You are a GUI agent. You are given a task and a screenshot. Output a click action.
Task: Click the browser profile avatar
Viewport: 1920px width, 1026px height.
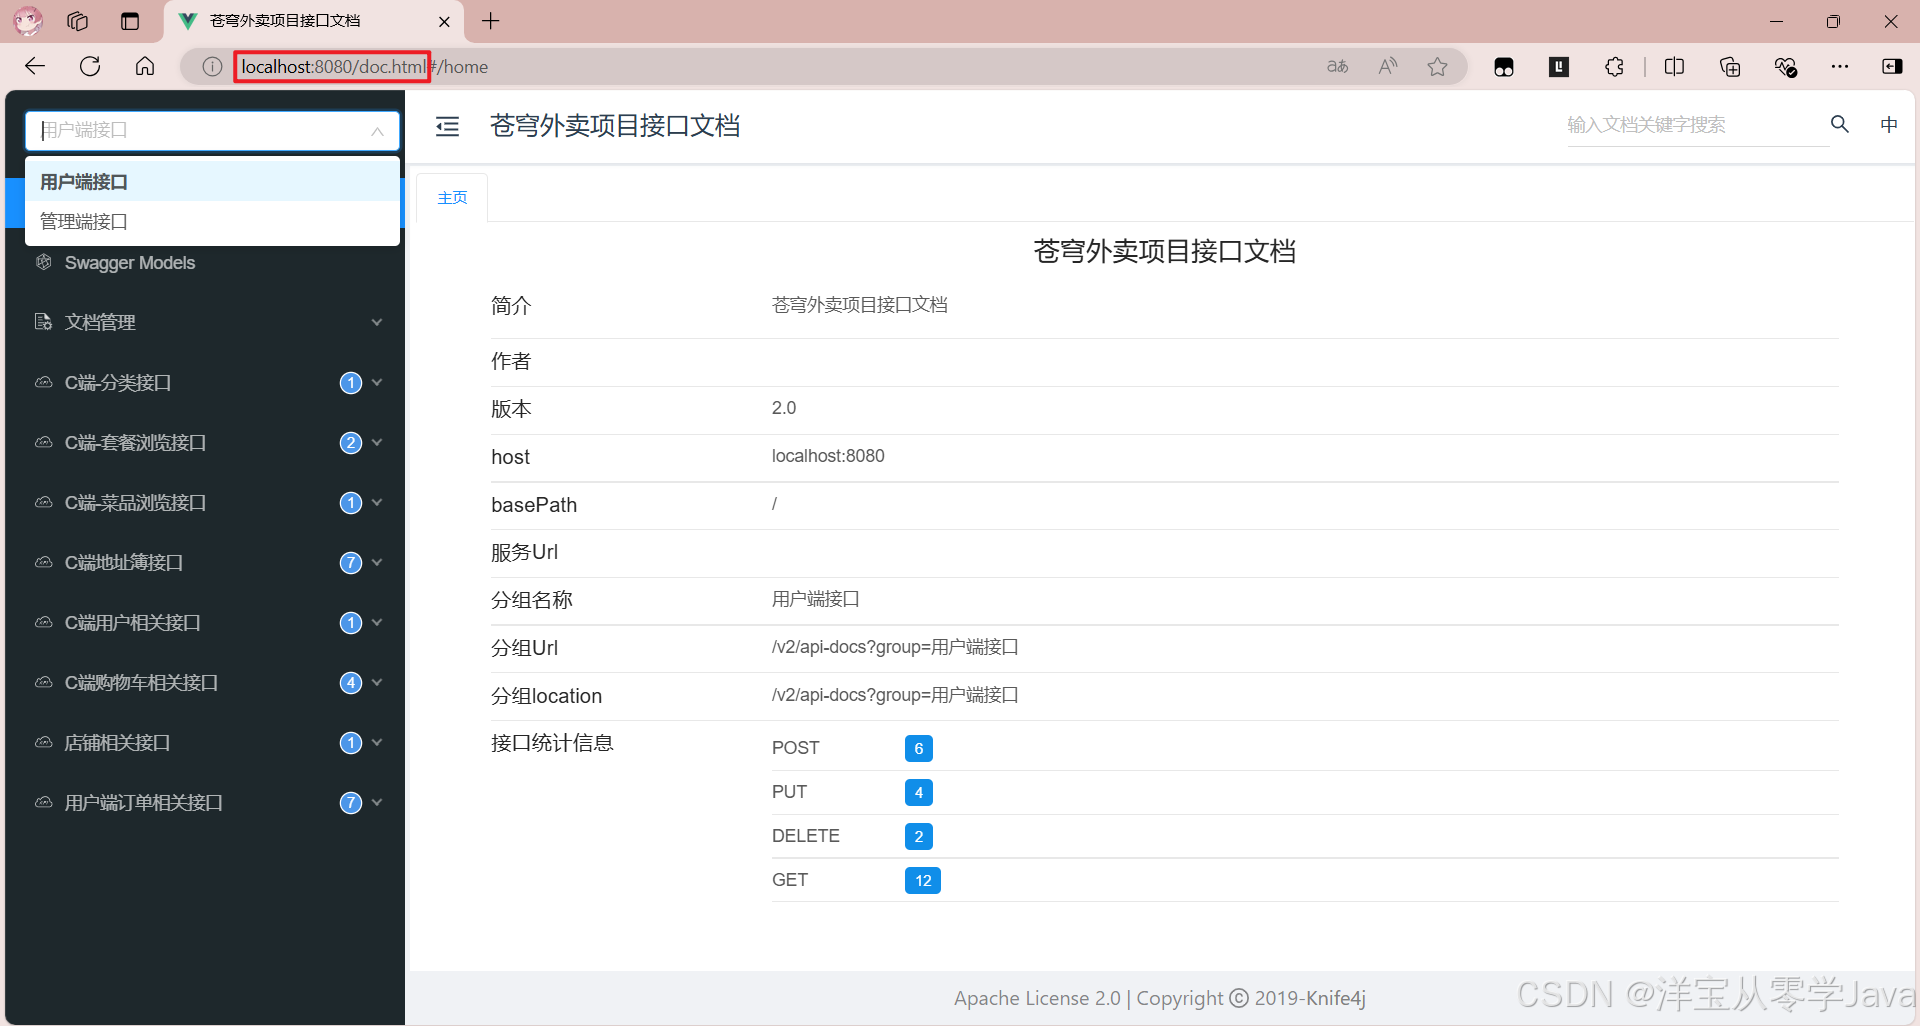[x=28, y=21]
